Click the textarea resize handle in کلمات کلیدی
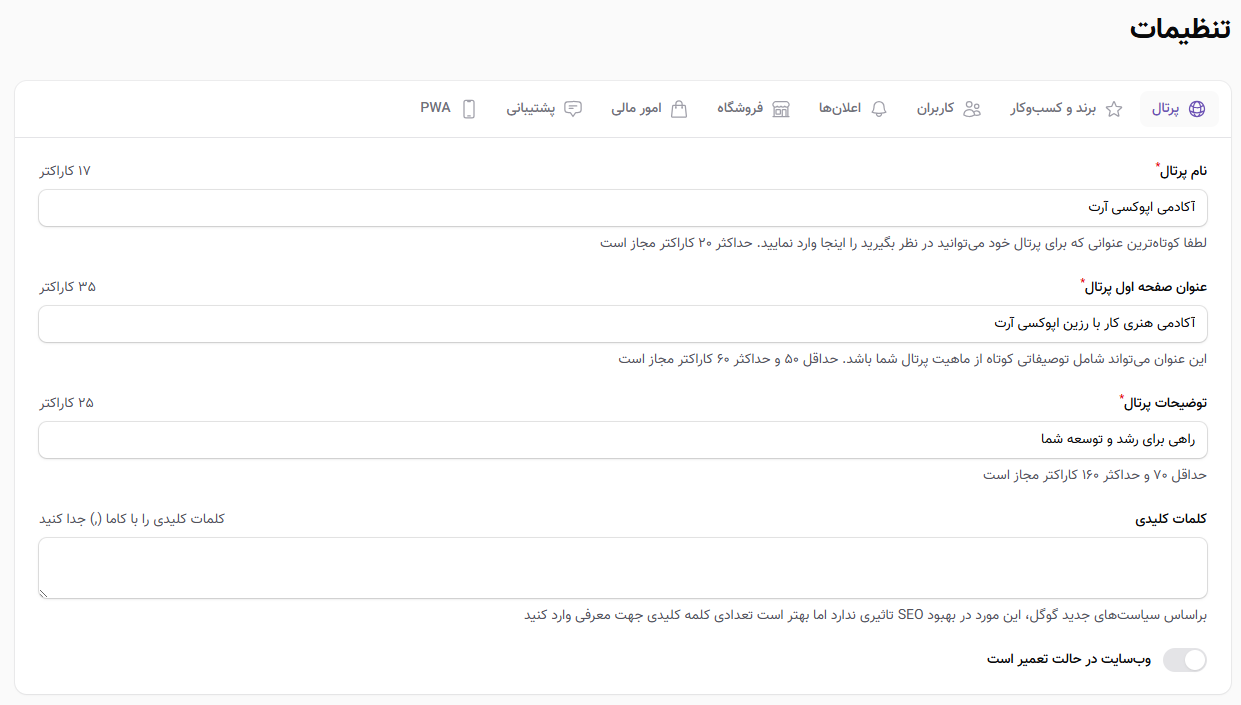Image resolution: width=1241 pixels, height=705 pixels. point(44,593)
